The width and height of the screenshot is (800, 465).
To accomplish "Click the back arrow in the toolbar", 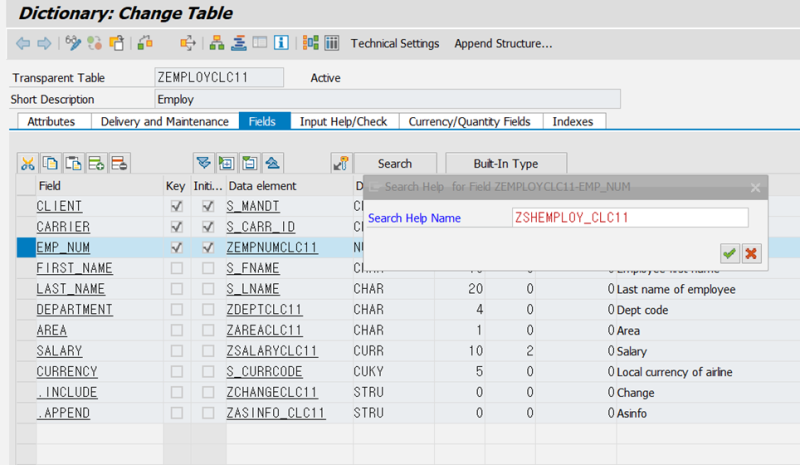I will click(23, 43).
